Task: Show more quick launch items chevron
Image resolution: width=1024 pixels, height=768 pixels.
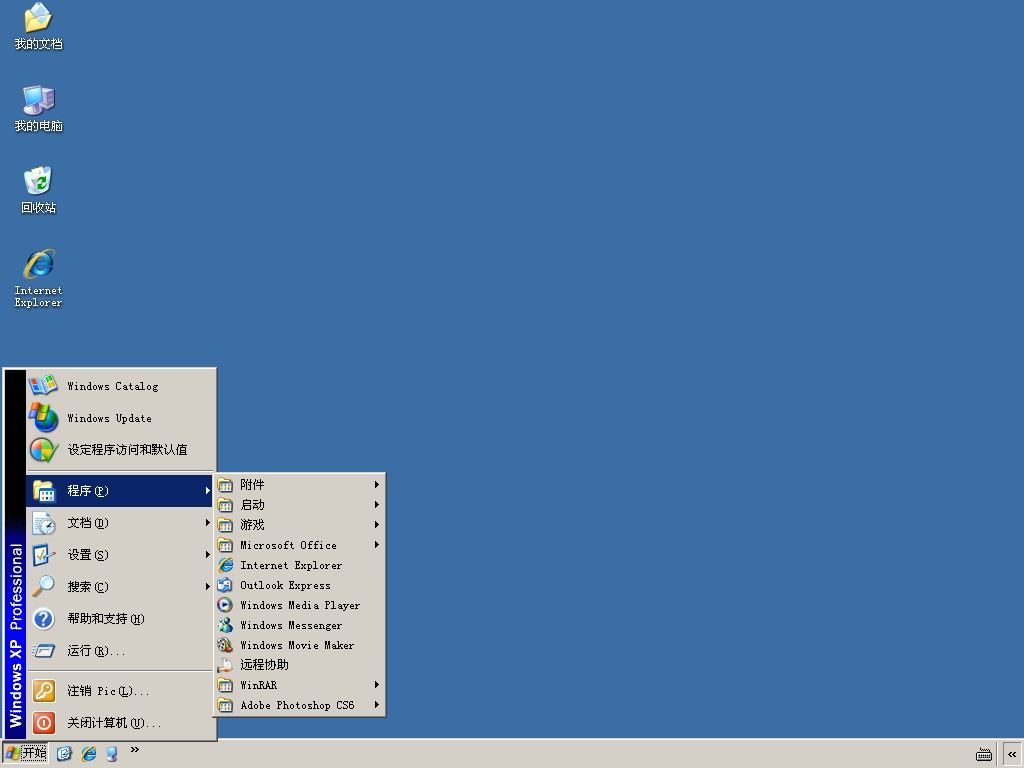Action: pos(135,750)
